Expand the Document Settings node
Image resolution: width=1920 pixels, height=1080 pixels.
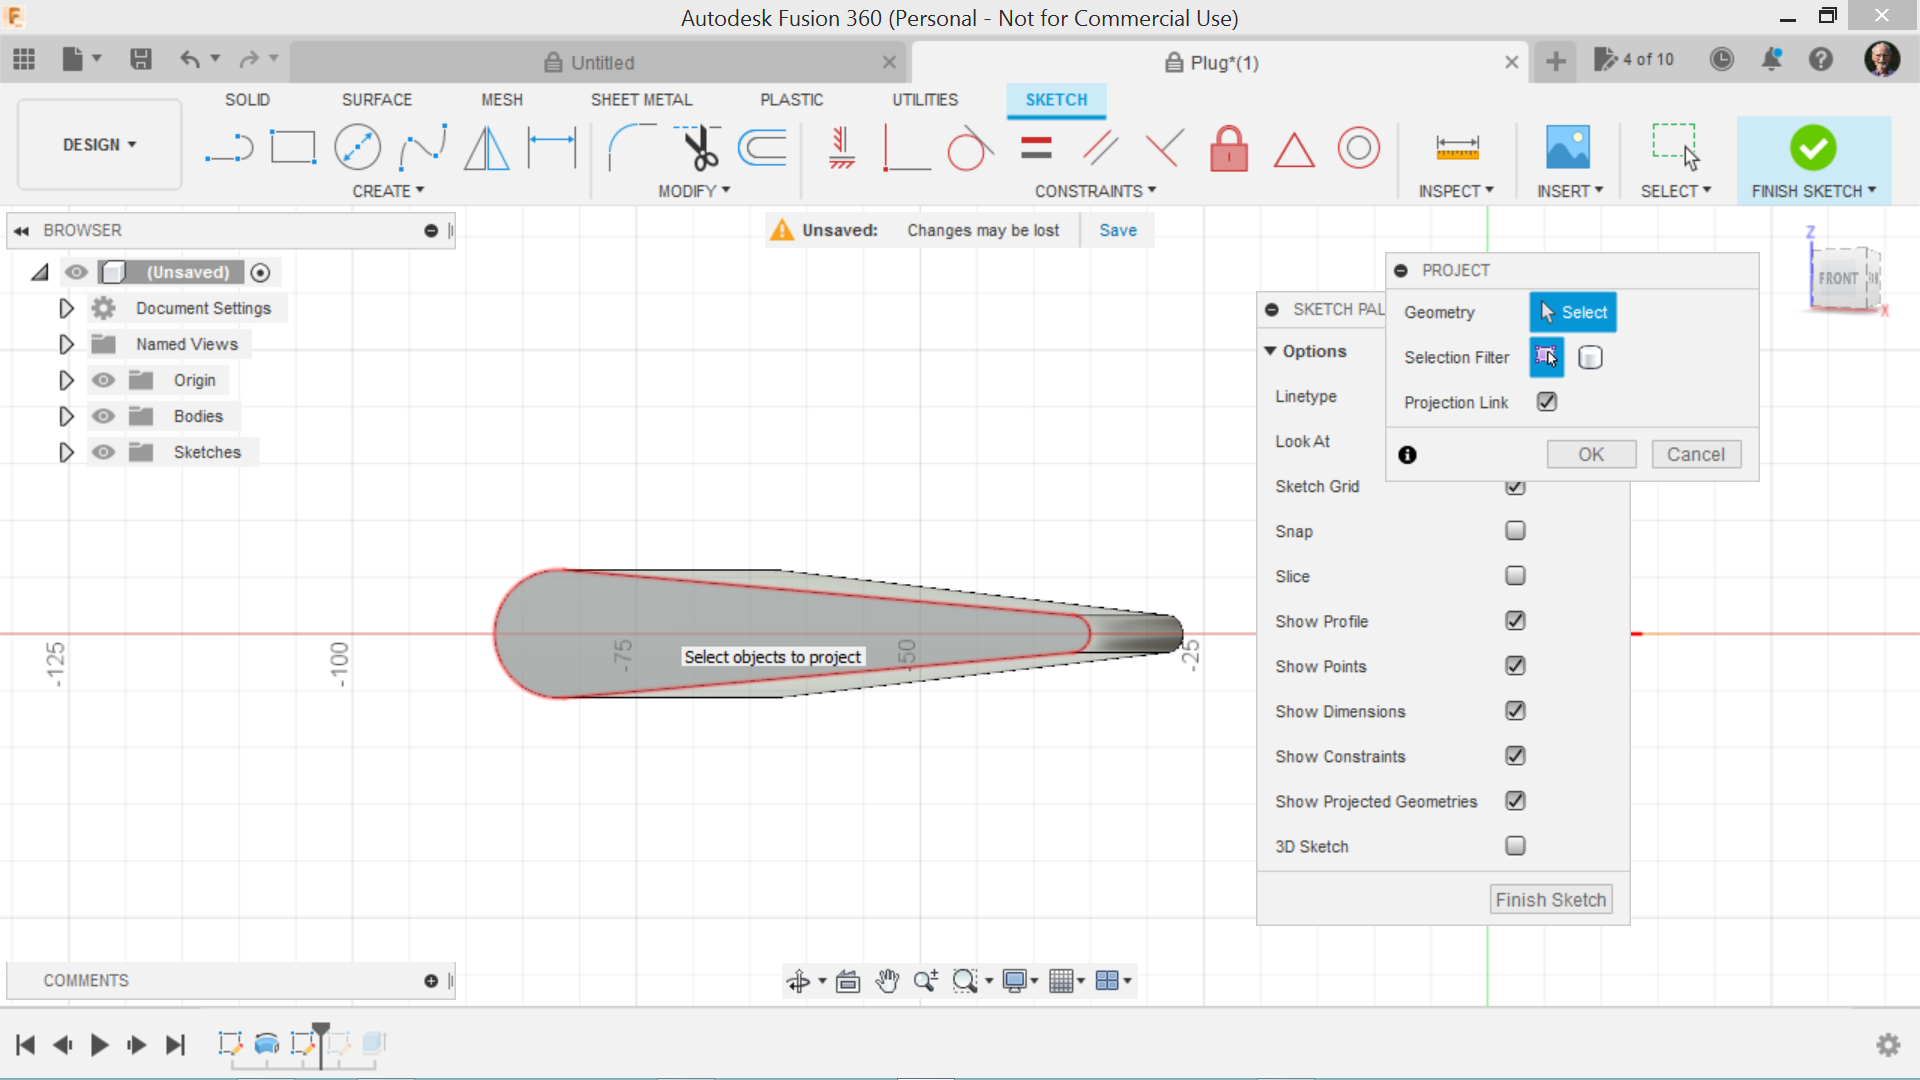(66, 308)
